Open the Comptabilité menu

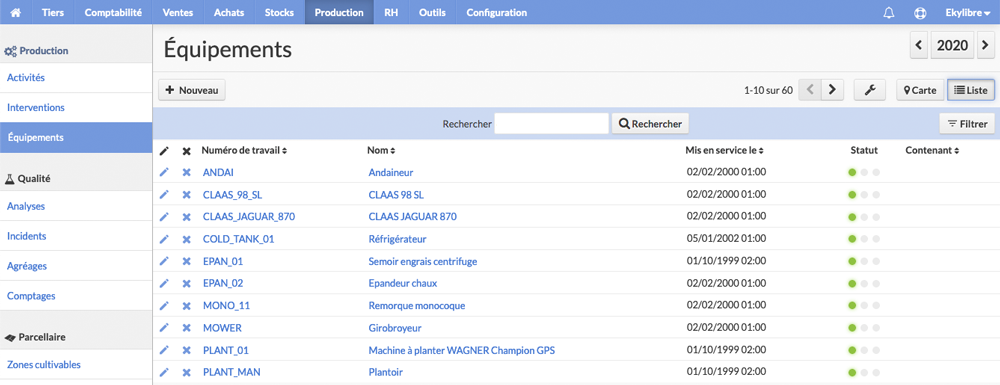tap(114, 13)
